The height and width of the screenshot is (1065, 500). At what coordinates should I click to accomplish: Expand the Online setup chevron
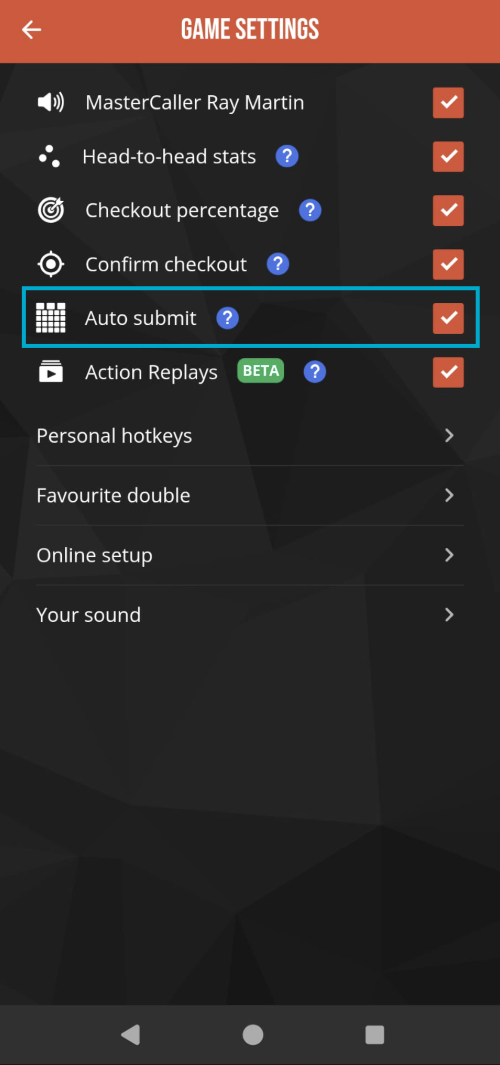click(449, 555)
